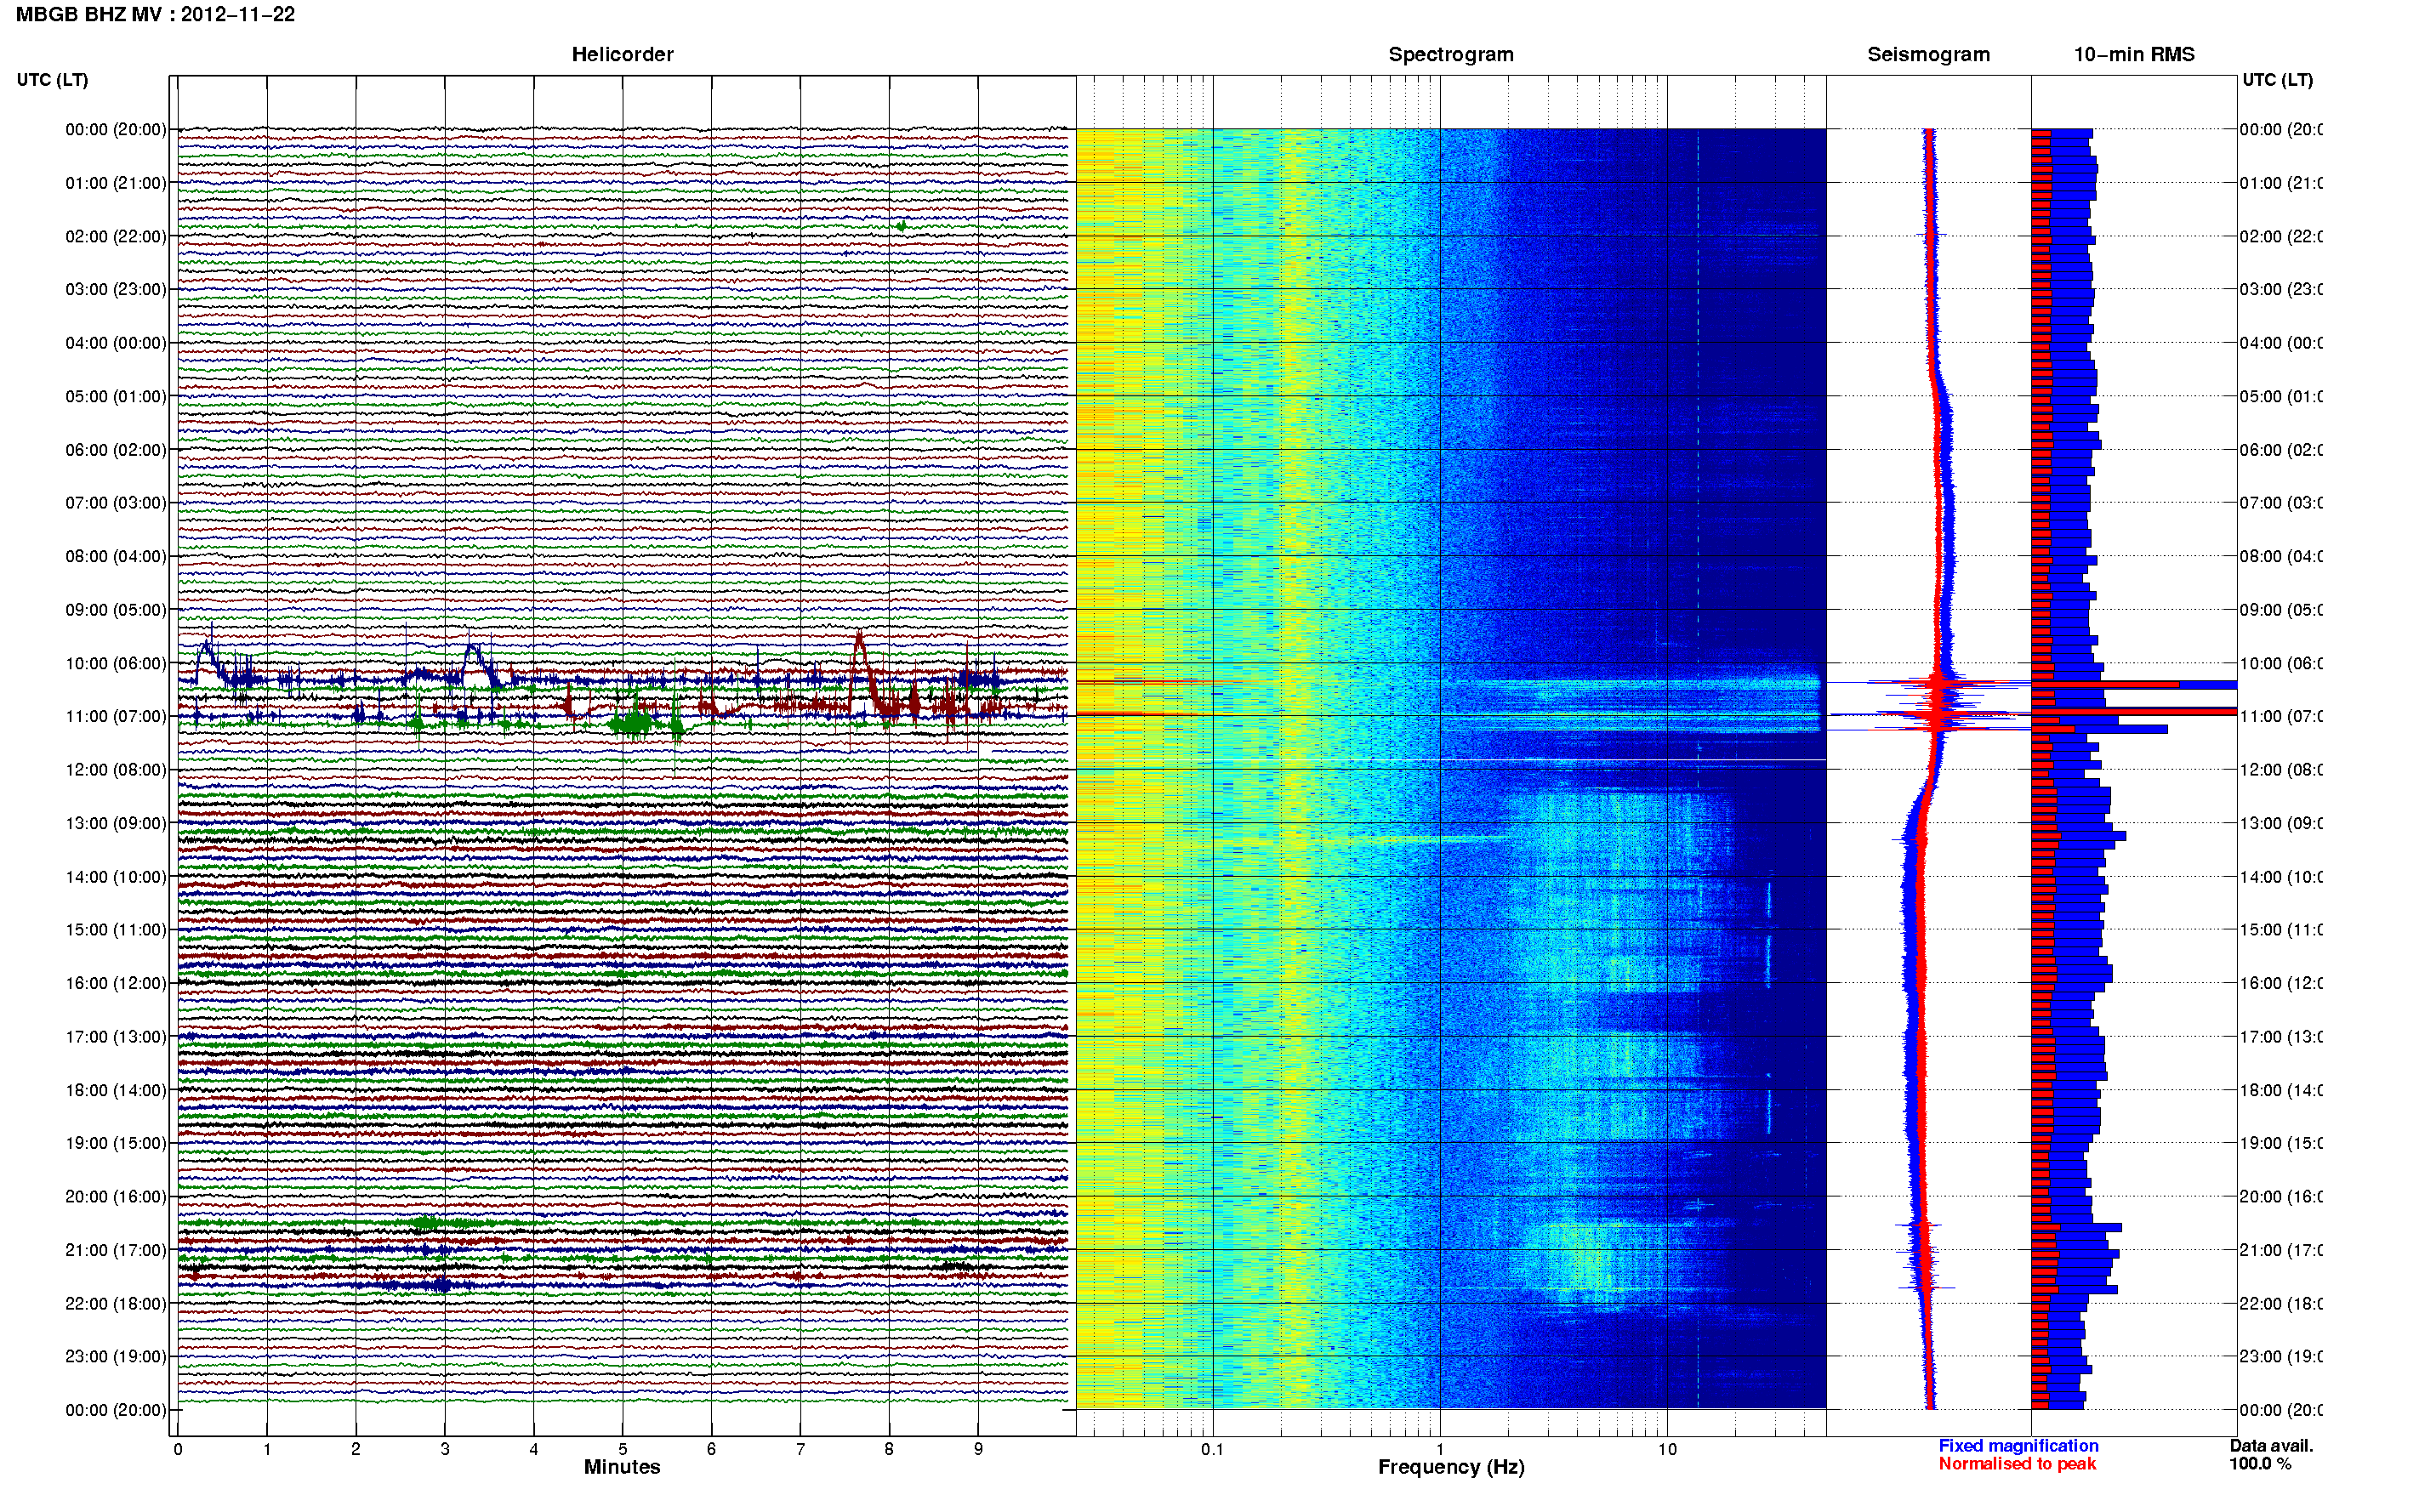The image size is (2419, 1512).
Task: Click left time label 03:00 (23:00)
Action: pos(115,289)
